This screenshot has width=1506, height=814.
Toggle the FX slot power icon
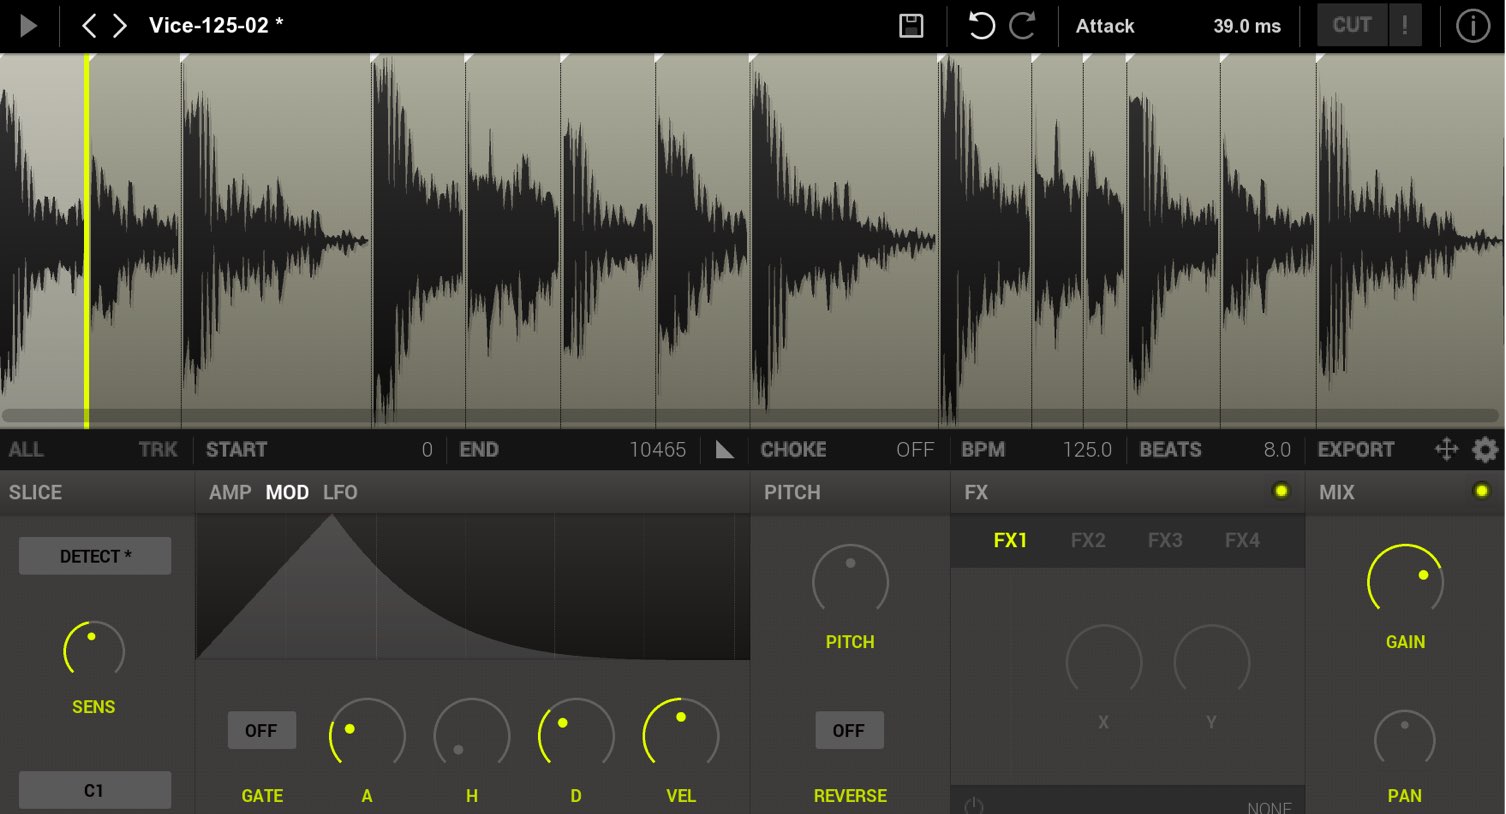click(974, 806)
